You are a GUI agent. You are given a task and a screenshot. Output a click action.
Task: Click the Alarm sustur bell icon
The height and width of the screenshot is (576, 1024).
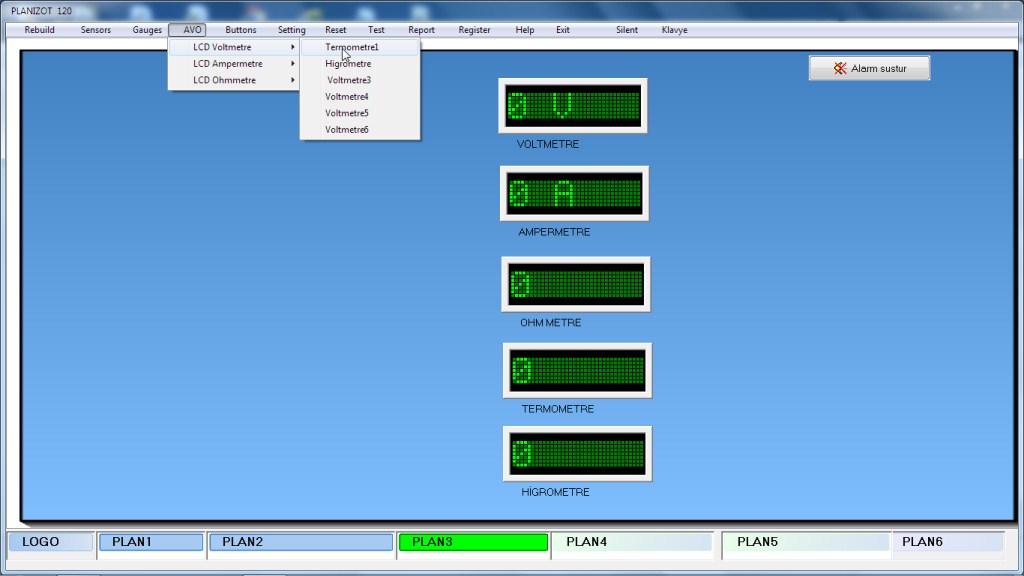841,69
